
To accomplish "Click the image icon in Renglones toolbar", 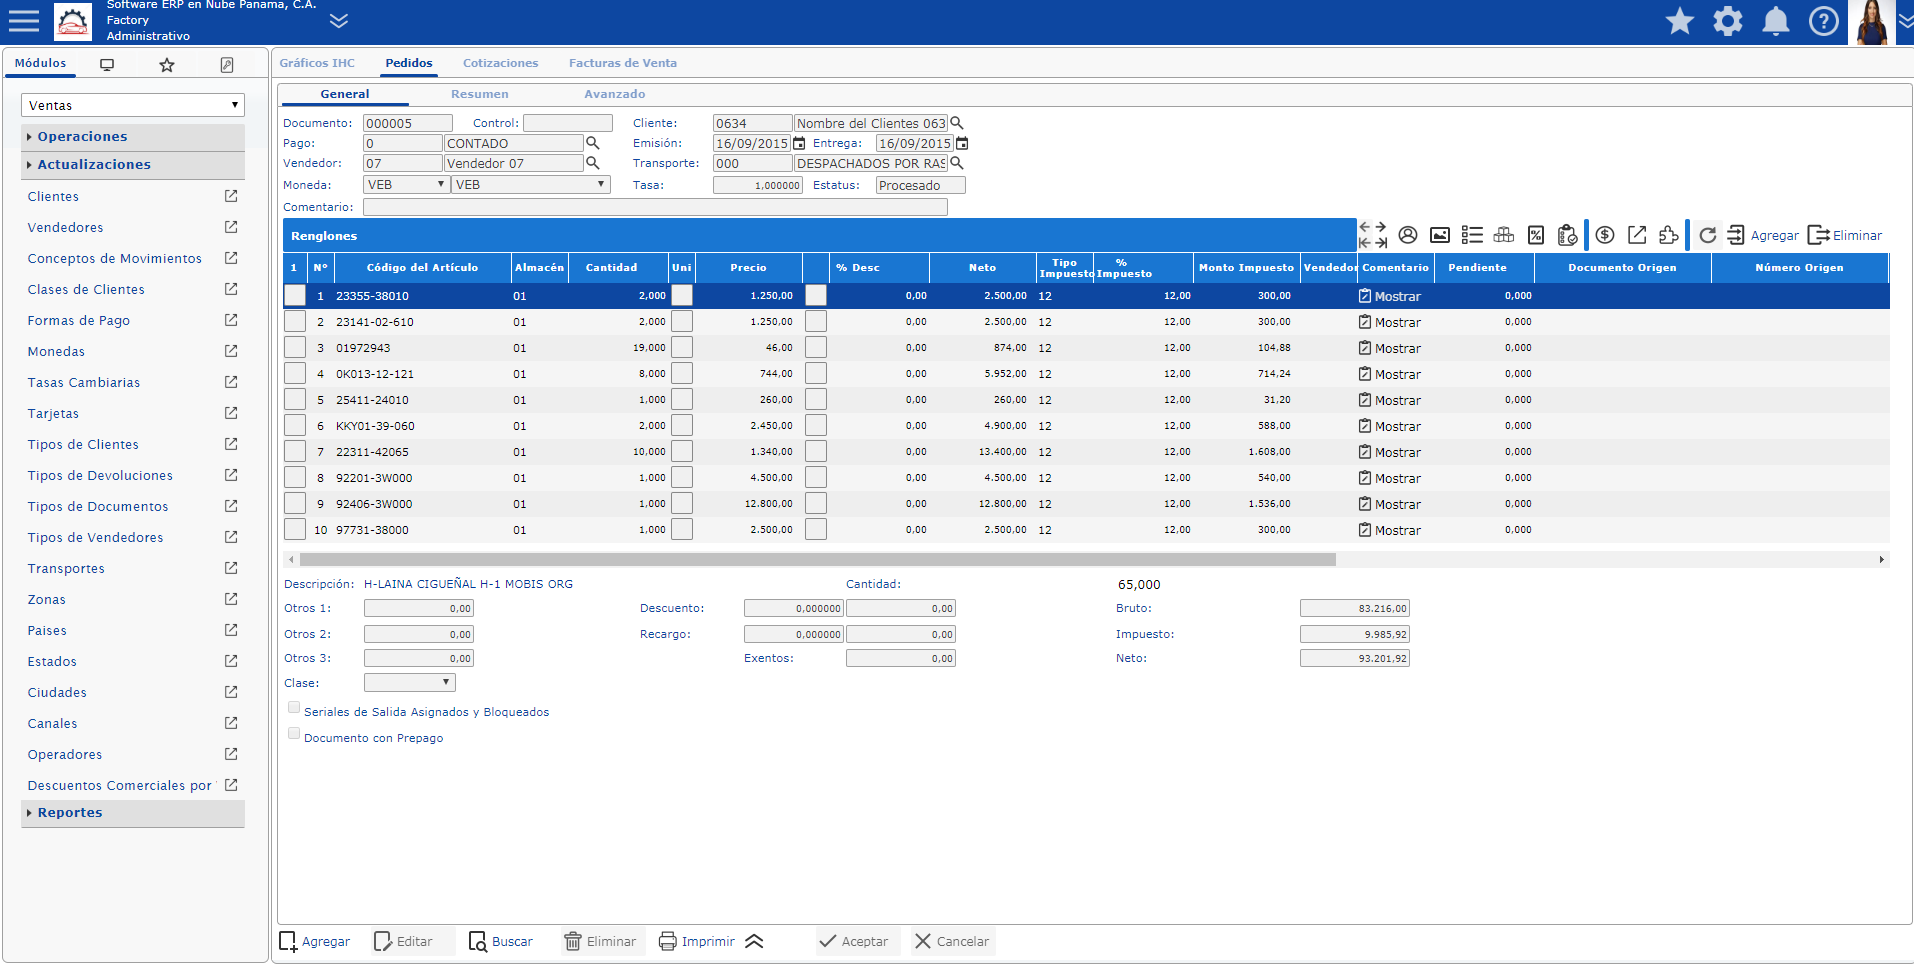I will point(1440,235).
